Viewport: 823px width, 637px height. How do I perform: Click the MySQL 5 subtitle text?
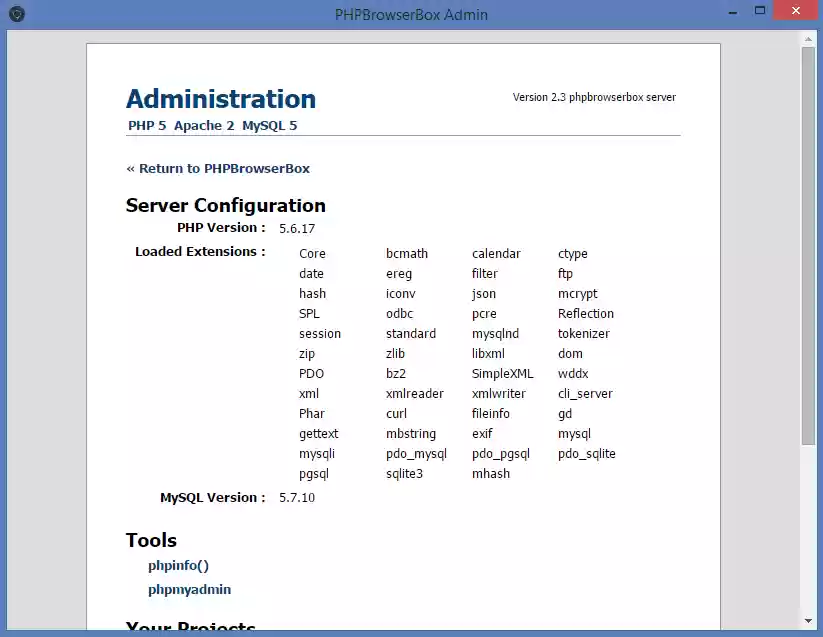click(270, 126)
